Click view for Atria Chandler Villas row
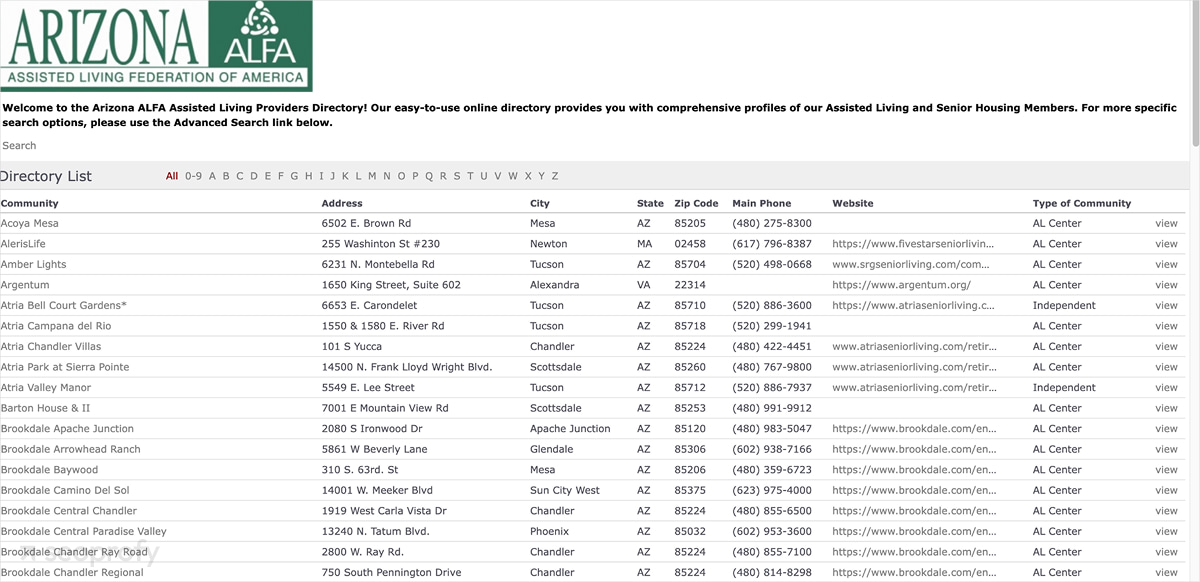1200x582 pixels. tap(1166, 346)
